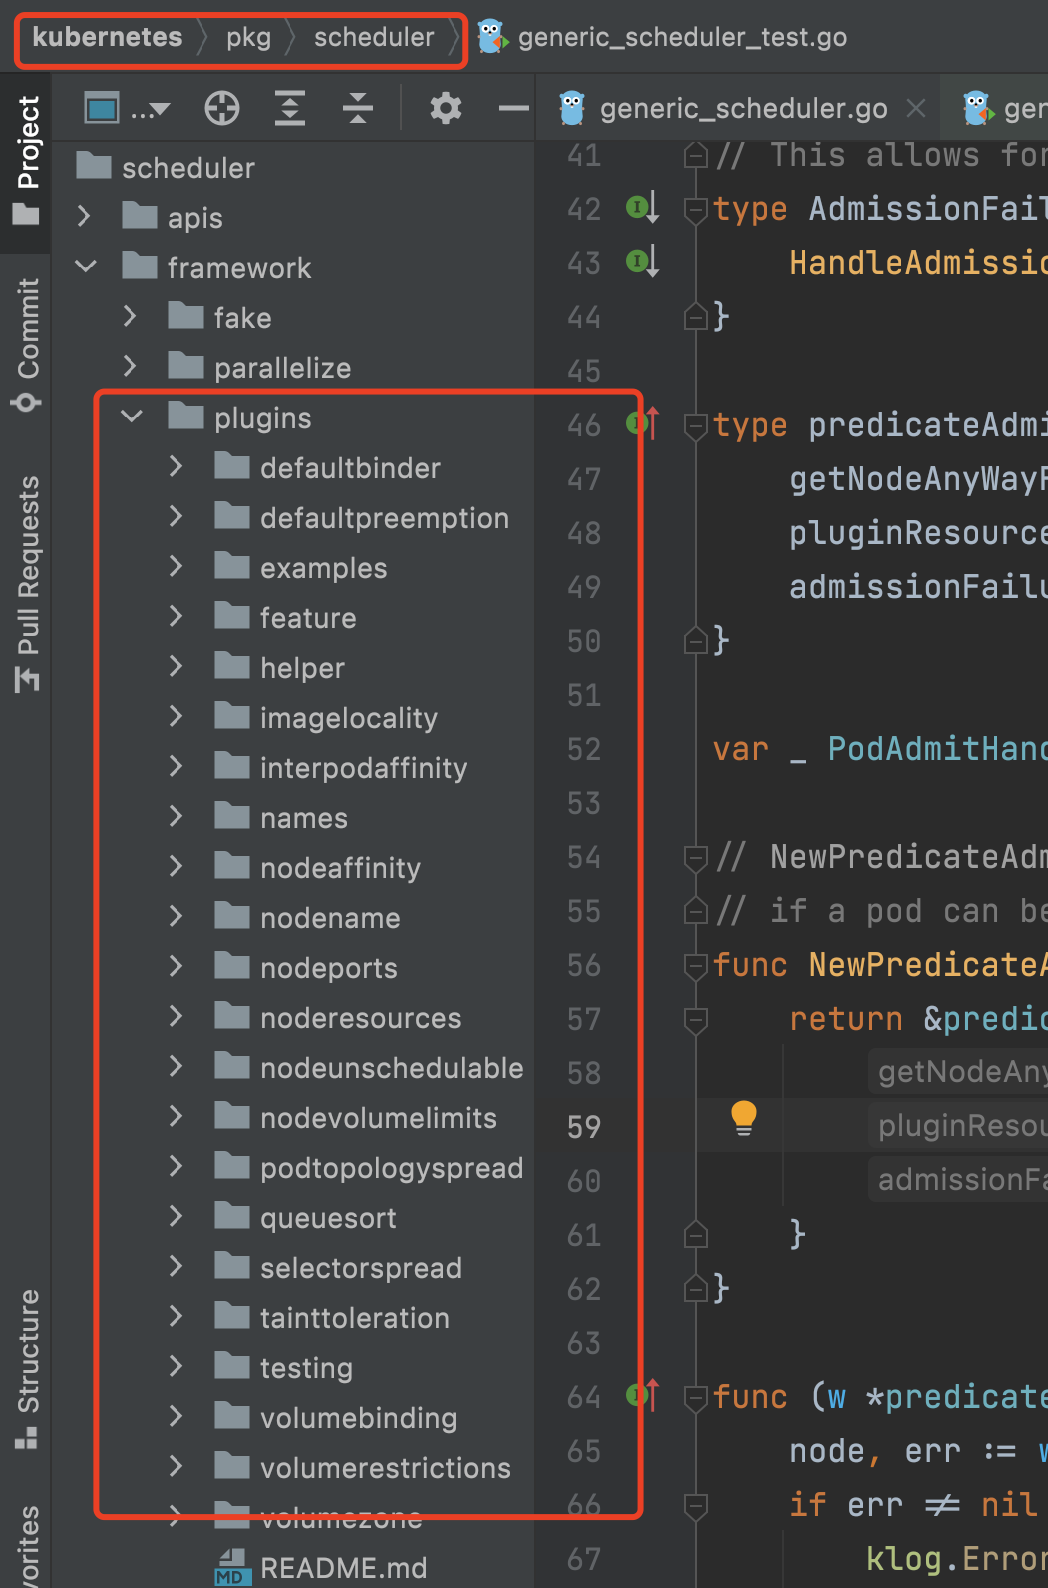Open project view settings gear
This screenshot has height=1588, width=1048.
click(x=445, y=108)
